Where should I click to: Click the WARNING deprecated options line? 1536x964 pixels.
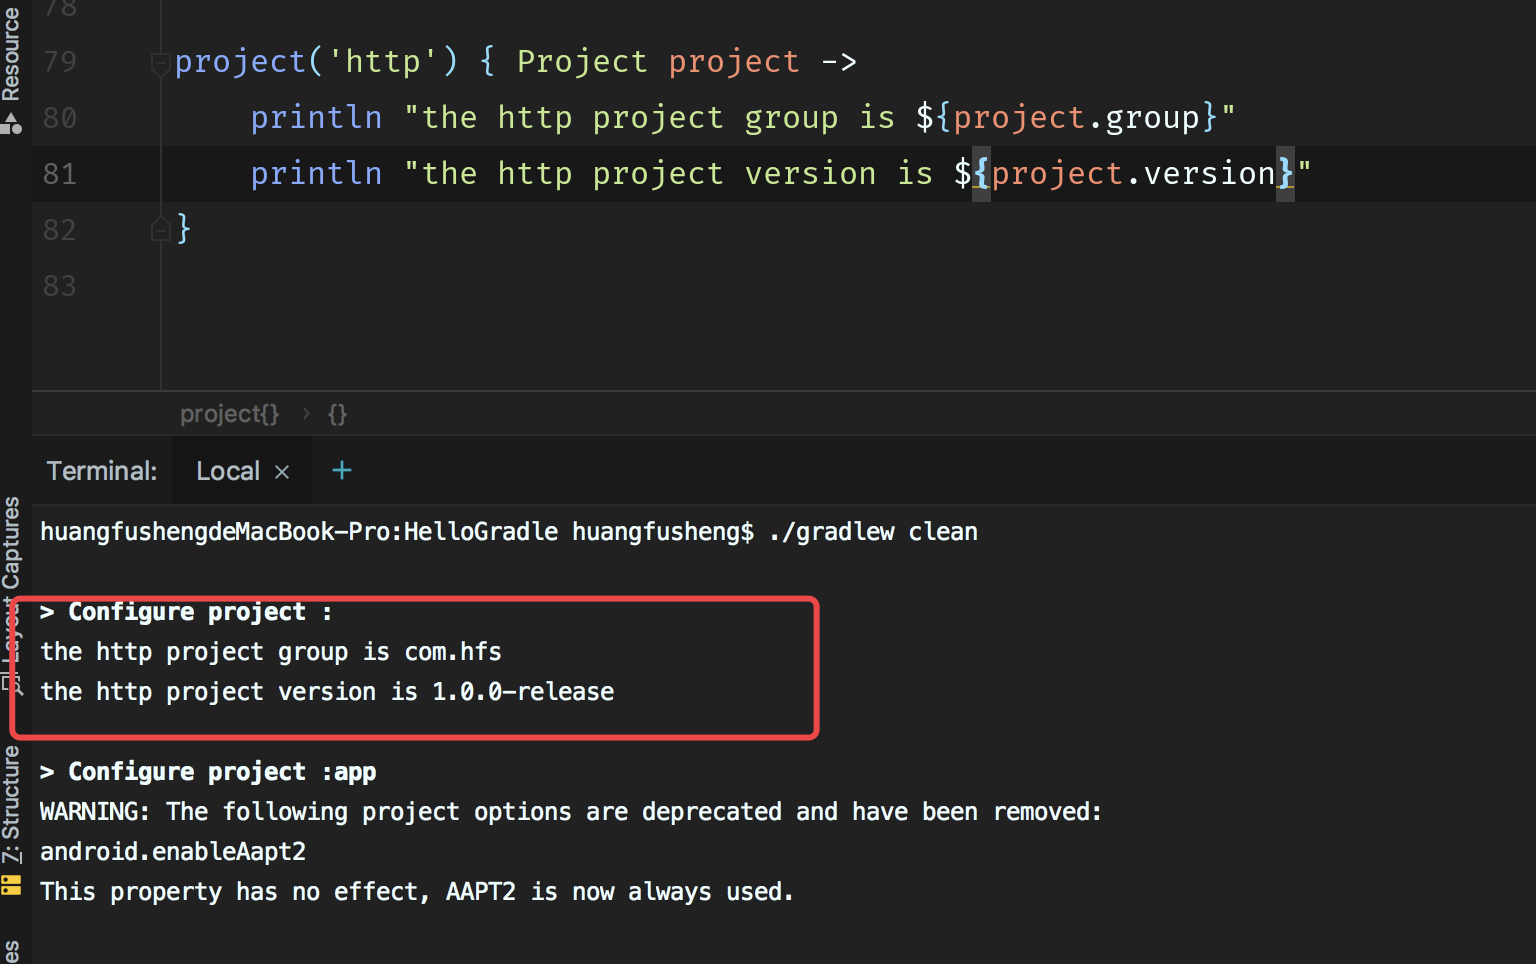pos(571,812)
